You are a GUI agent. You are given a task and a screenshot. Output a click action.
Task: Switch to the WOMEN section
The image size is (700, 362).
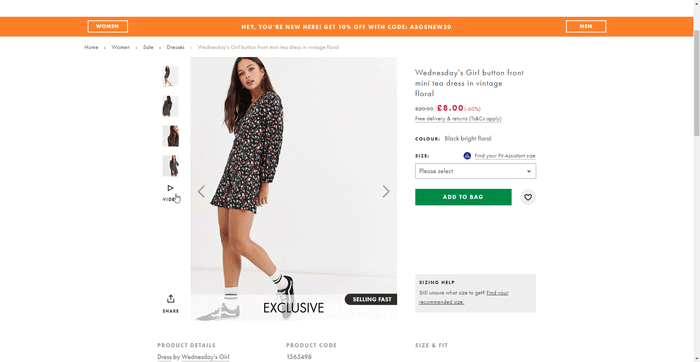click(108, 26)
